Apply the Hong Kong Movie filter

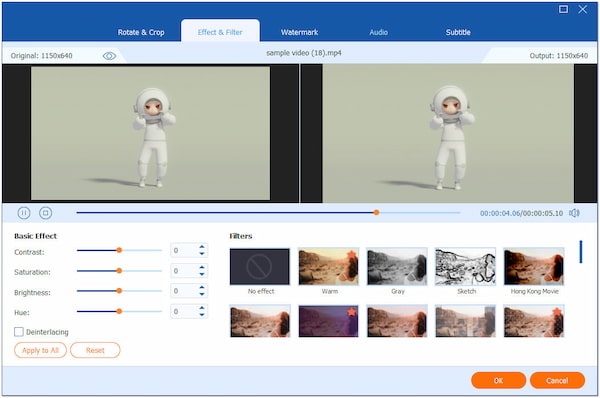point(534,267)
